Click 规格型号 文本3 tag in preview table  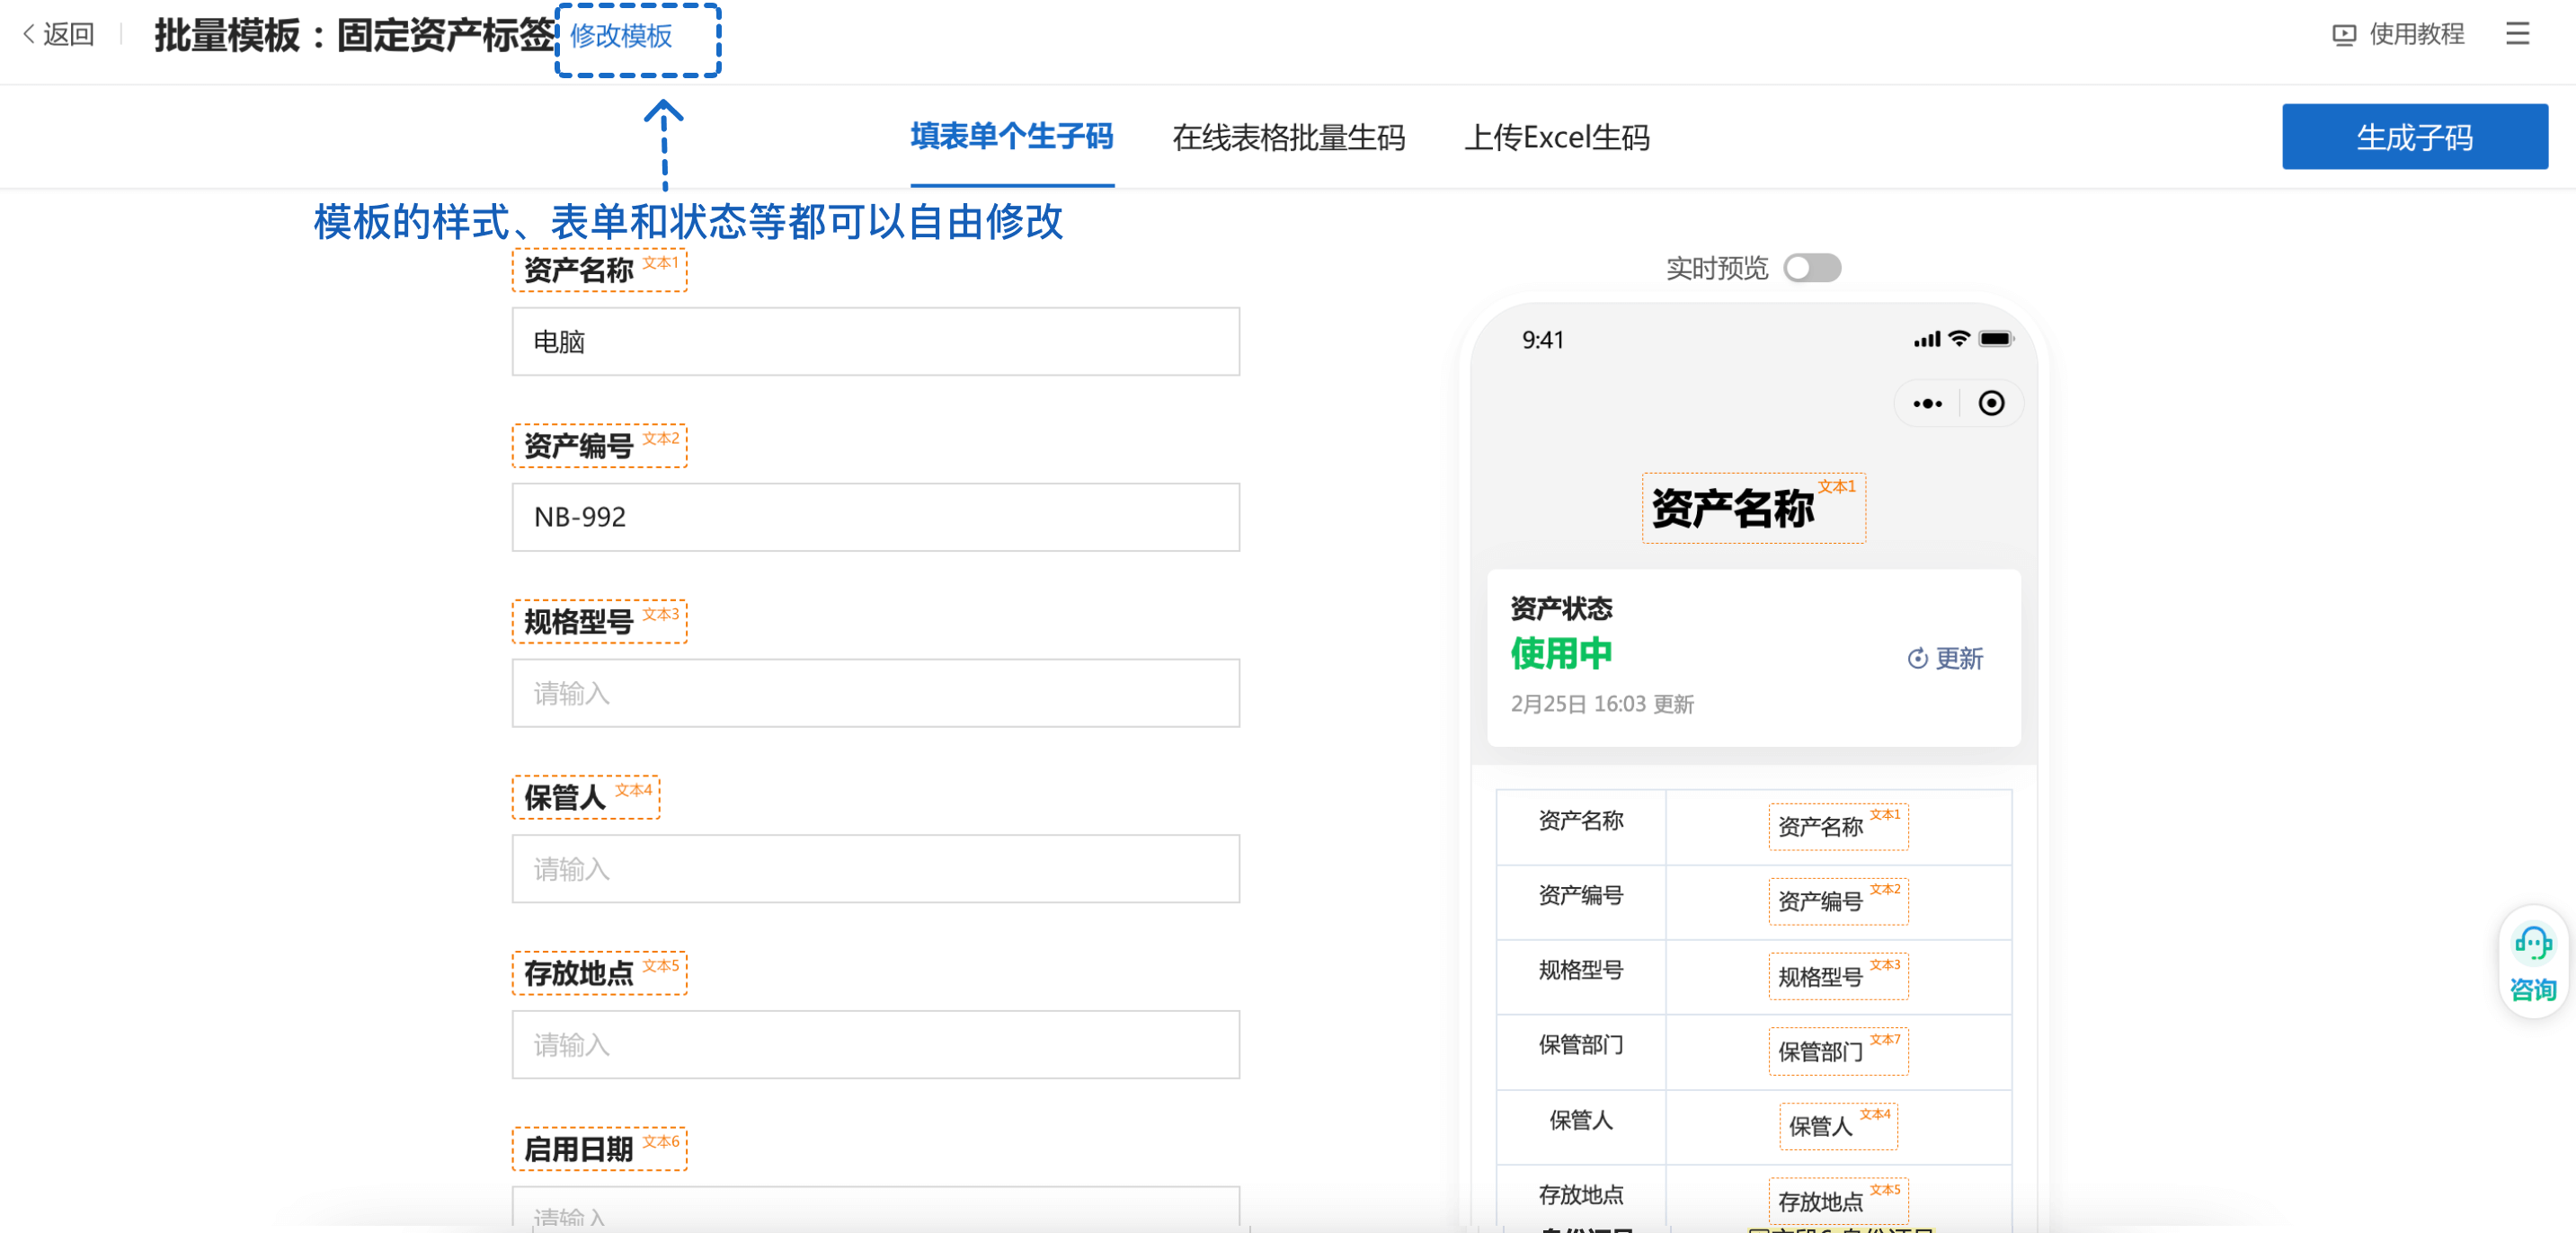(x=1838, y=976)
